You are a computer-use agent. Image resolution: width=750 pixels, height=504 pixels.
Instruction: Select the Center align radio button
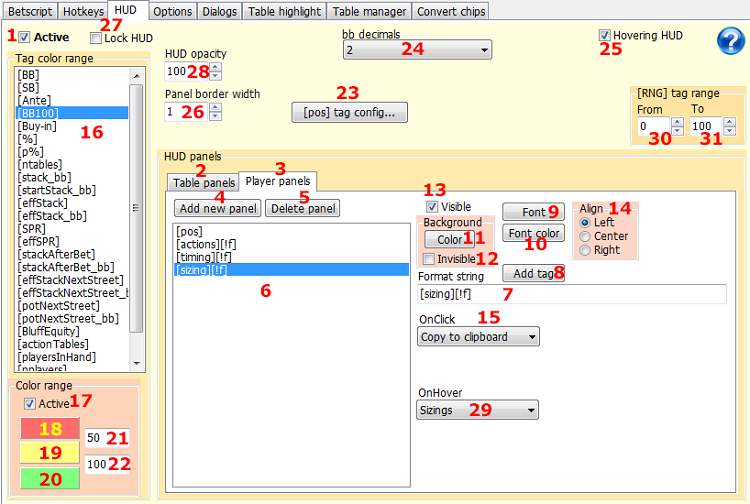coord(586,237)
